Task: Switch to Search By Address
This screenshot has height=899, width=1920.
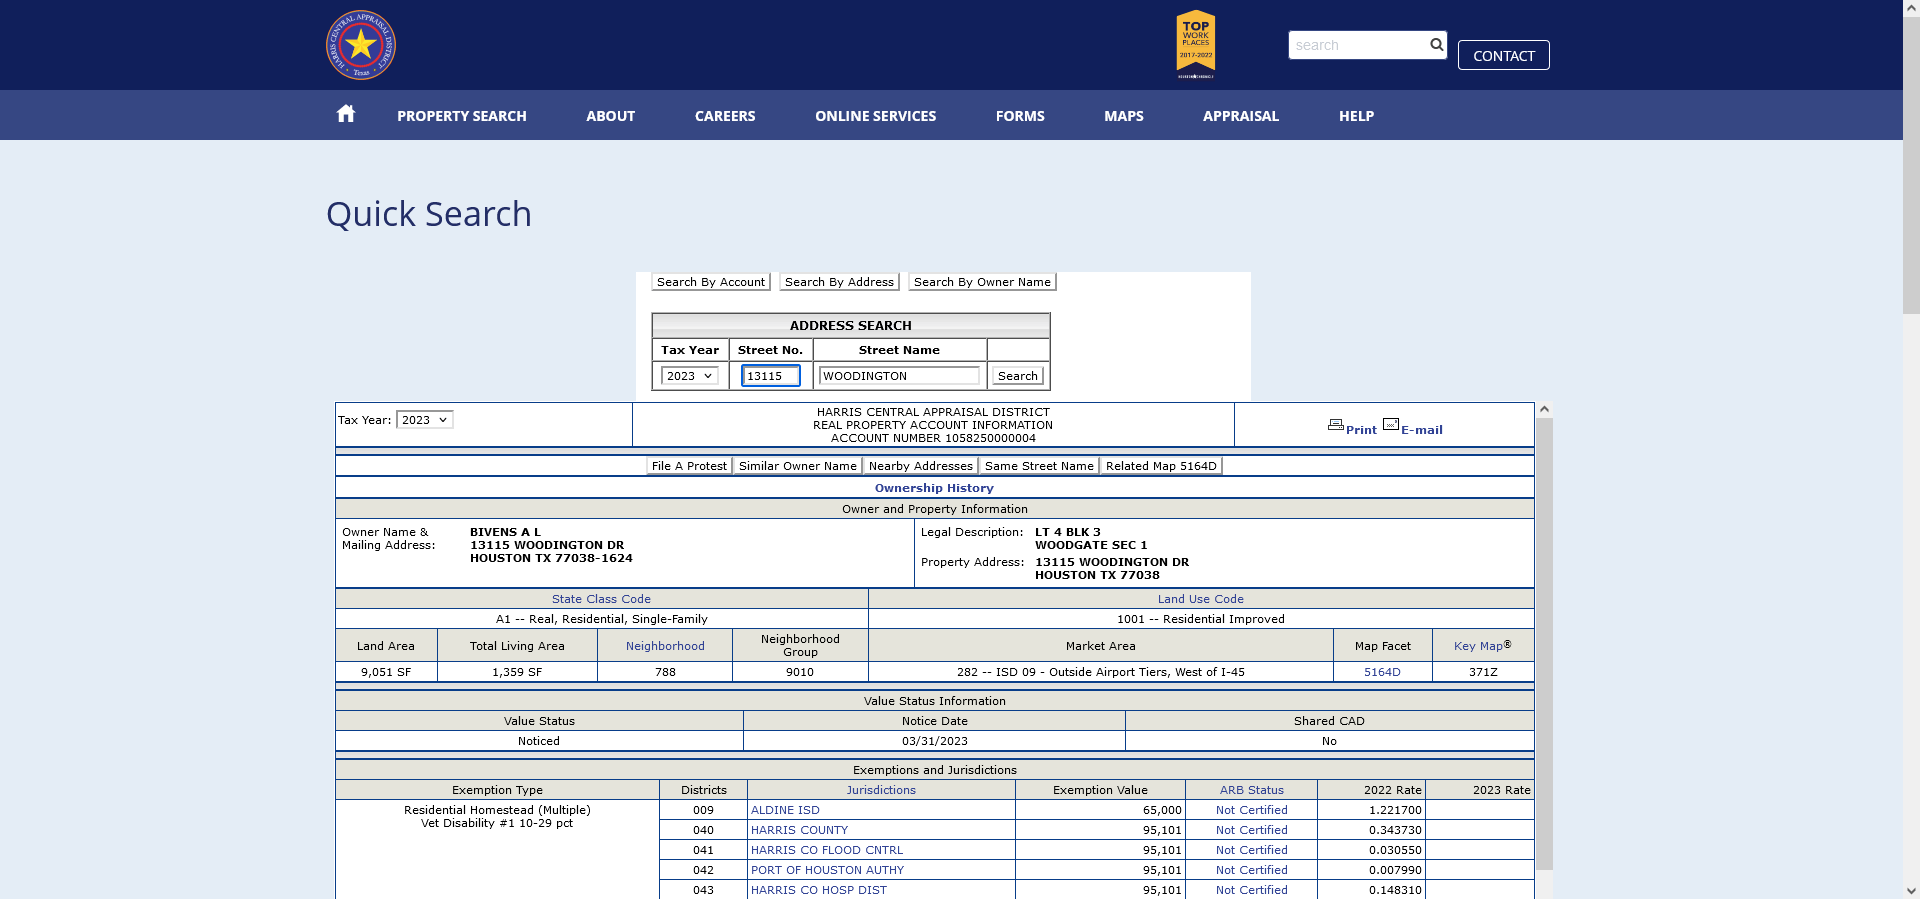Action: tap(840, 282)
